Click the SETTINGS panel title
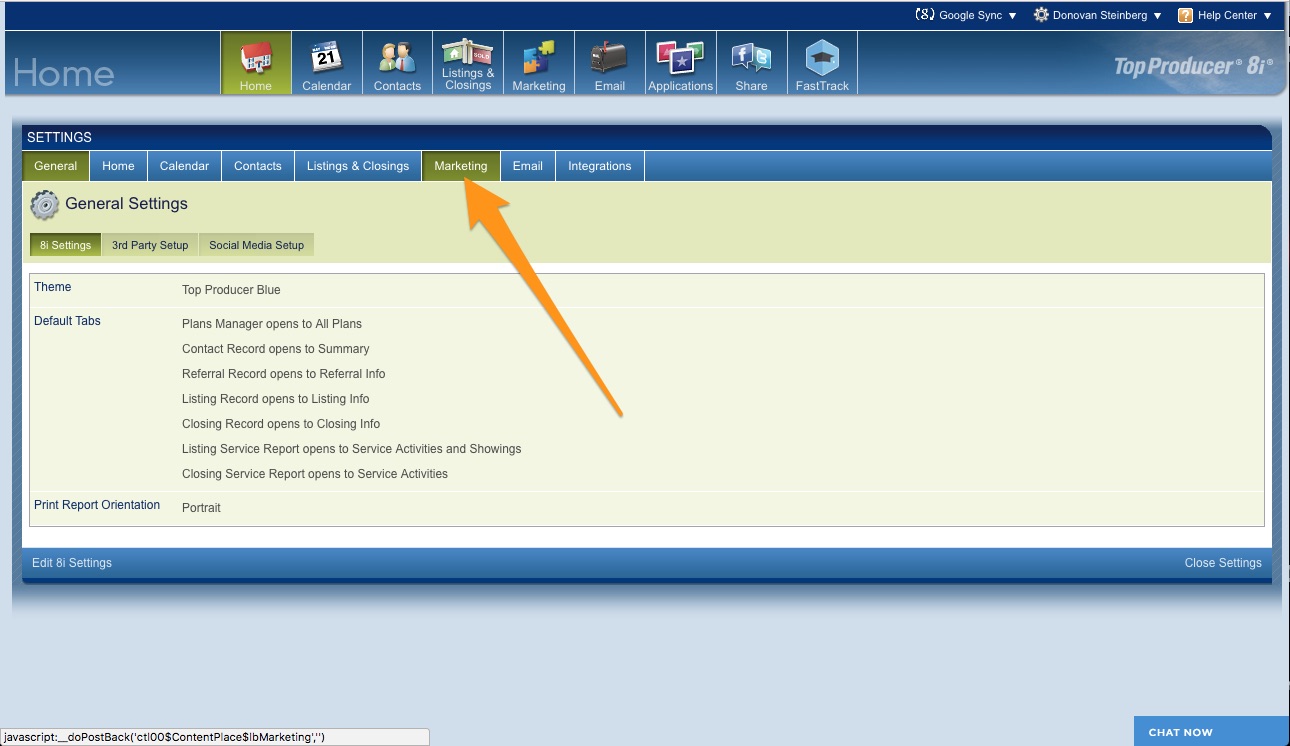Screen dimensions: 1290x746 pos(59,137)
